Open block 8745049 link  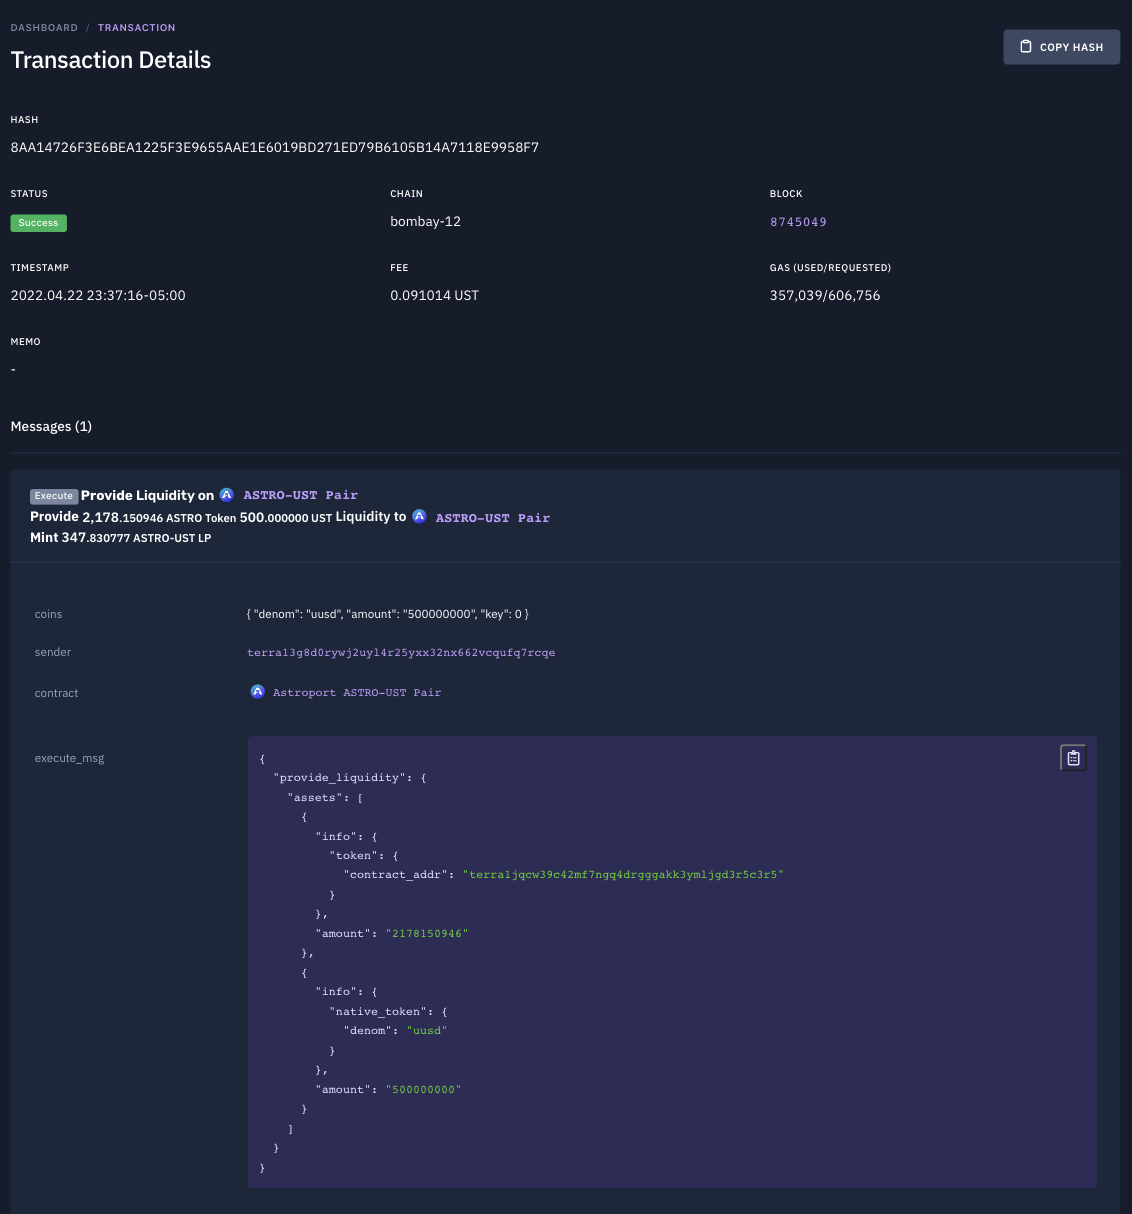point(798,222)
